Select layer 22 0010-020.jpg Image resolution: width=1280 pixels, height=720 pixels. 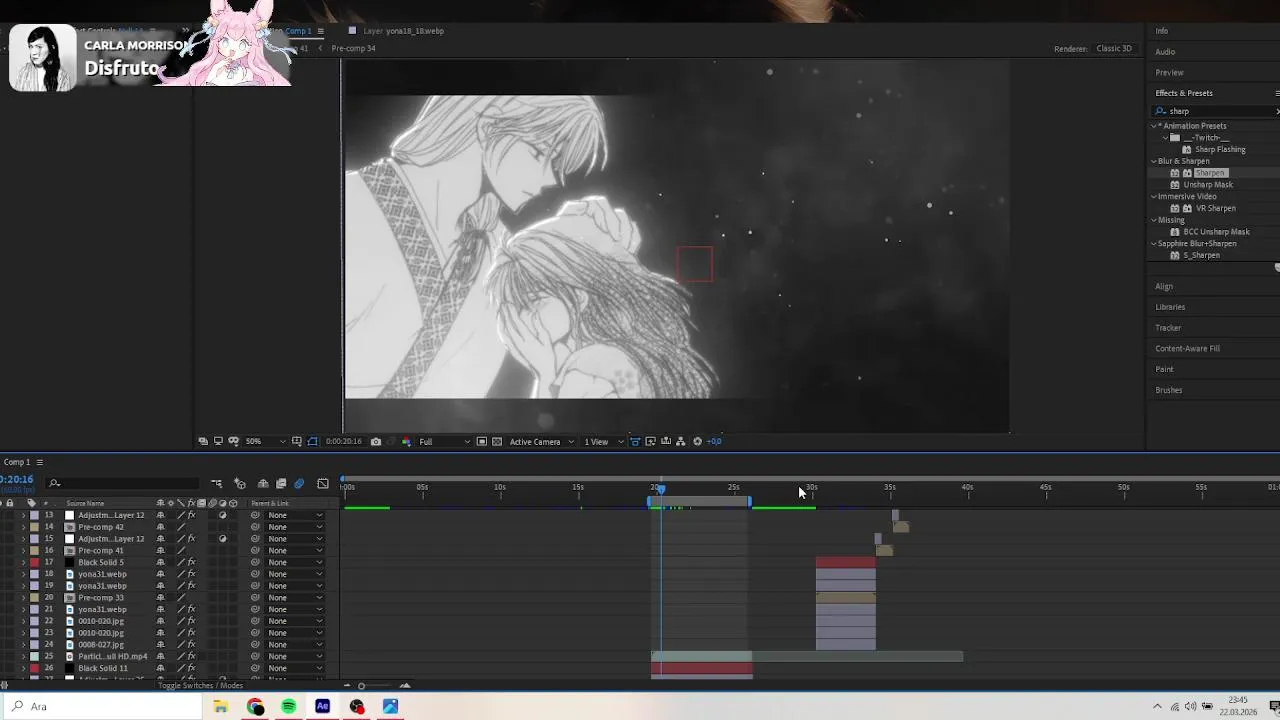tap(101, 621)
